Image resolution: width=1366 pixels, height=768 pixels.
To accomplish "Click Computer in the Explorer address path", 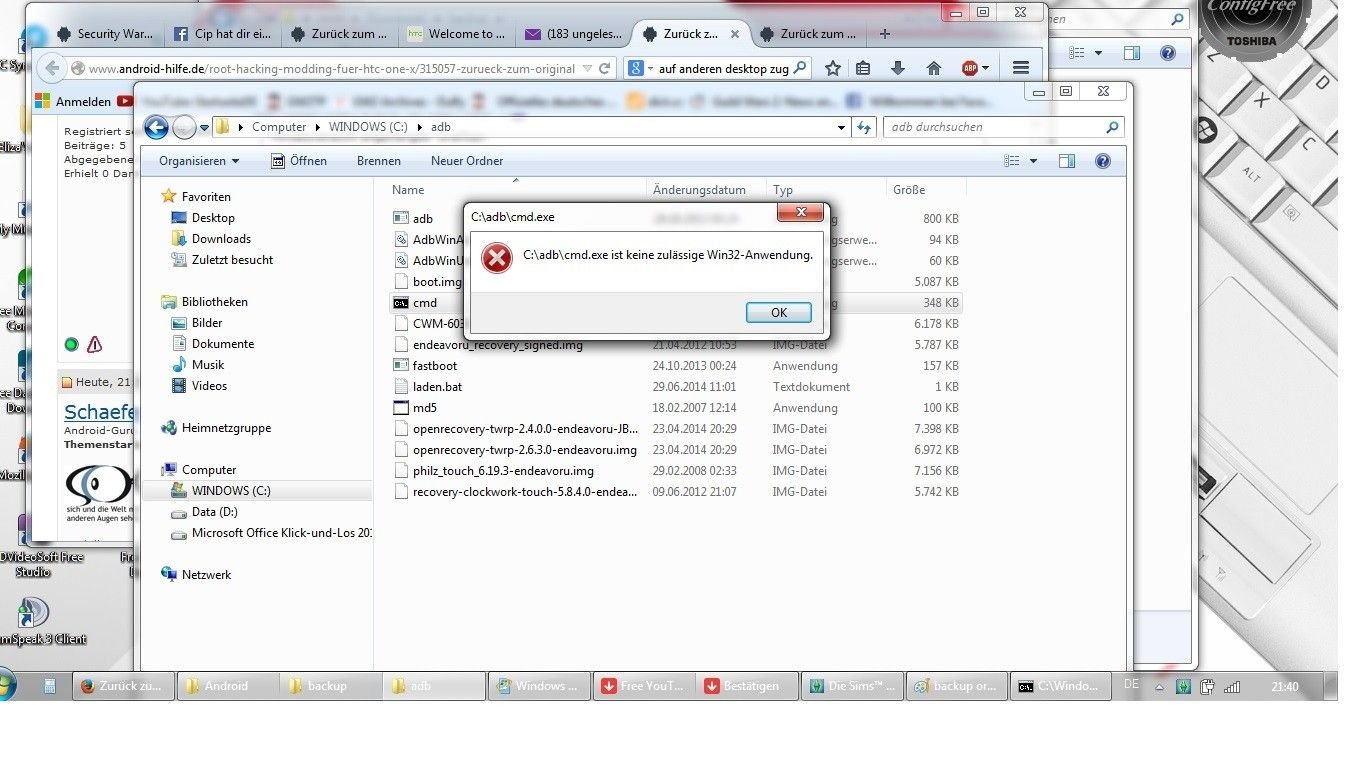I will click(x=279, y=127).
